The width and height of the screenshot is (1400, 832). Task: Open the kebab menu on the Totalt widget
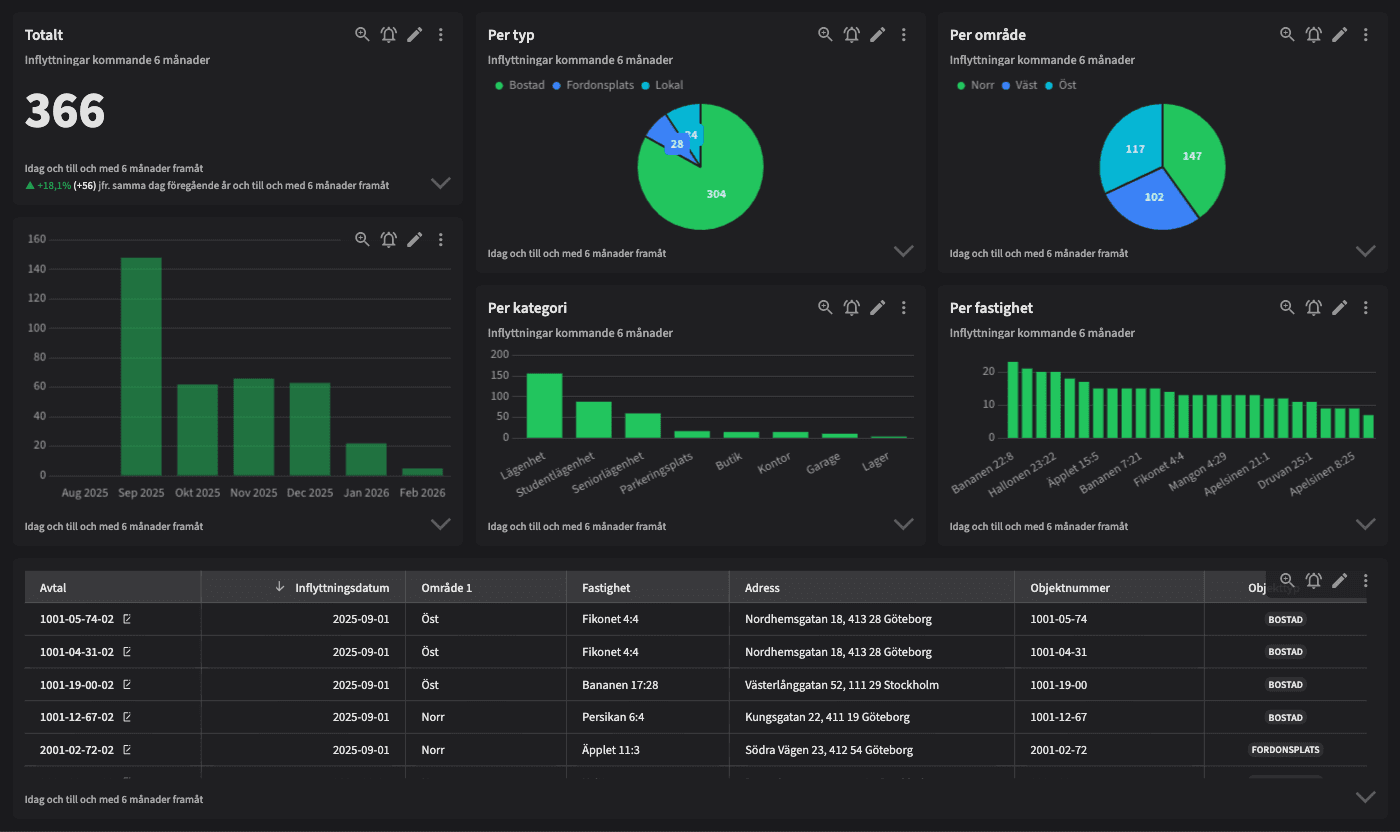tap(440, 33)
